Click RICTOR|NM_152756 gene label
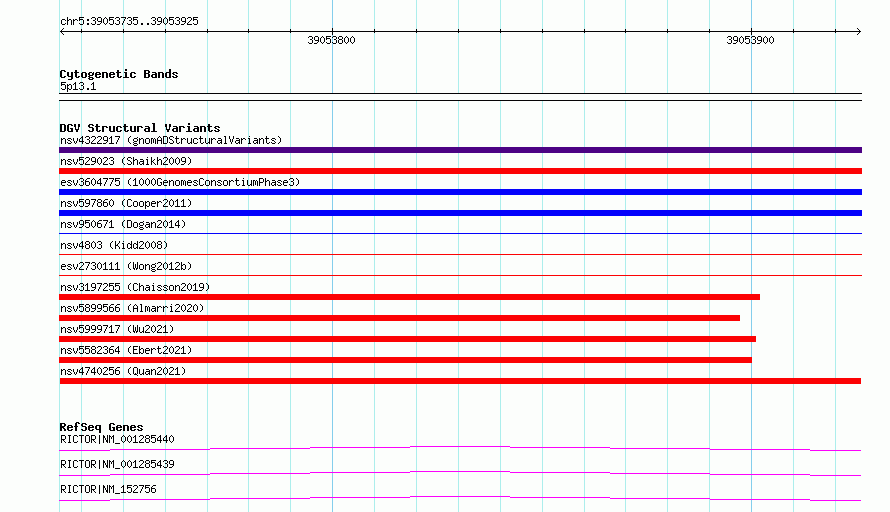This screenshot has height=512, width=890. pos(108,489)
